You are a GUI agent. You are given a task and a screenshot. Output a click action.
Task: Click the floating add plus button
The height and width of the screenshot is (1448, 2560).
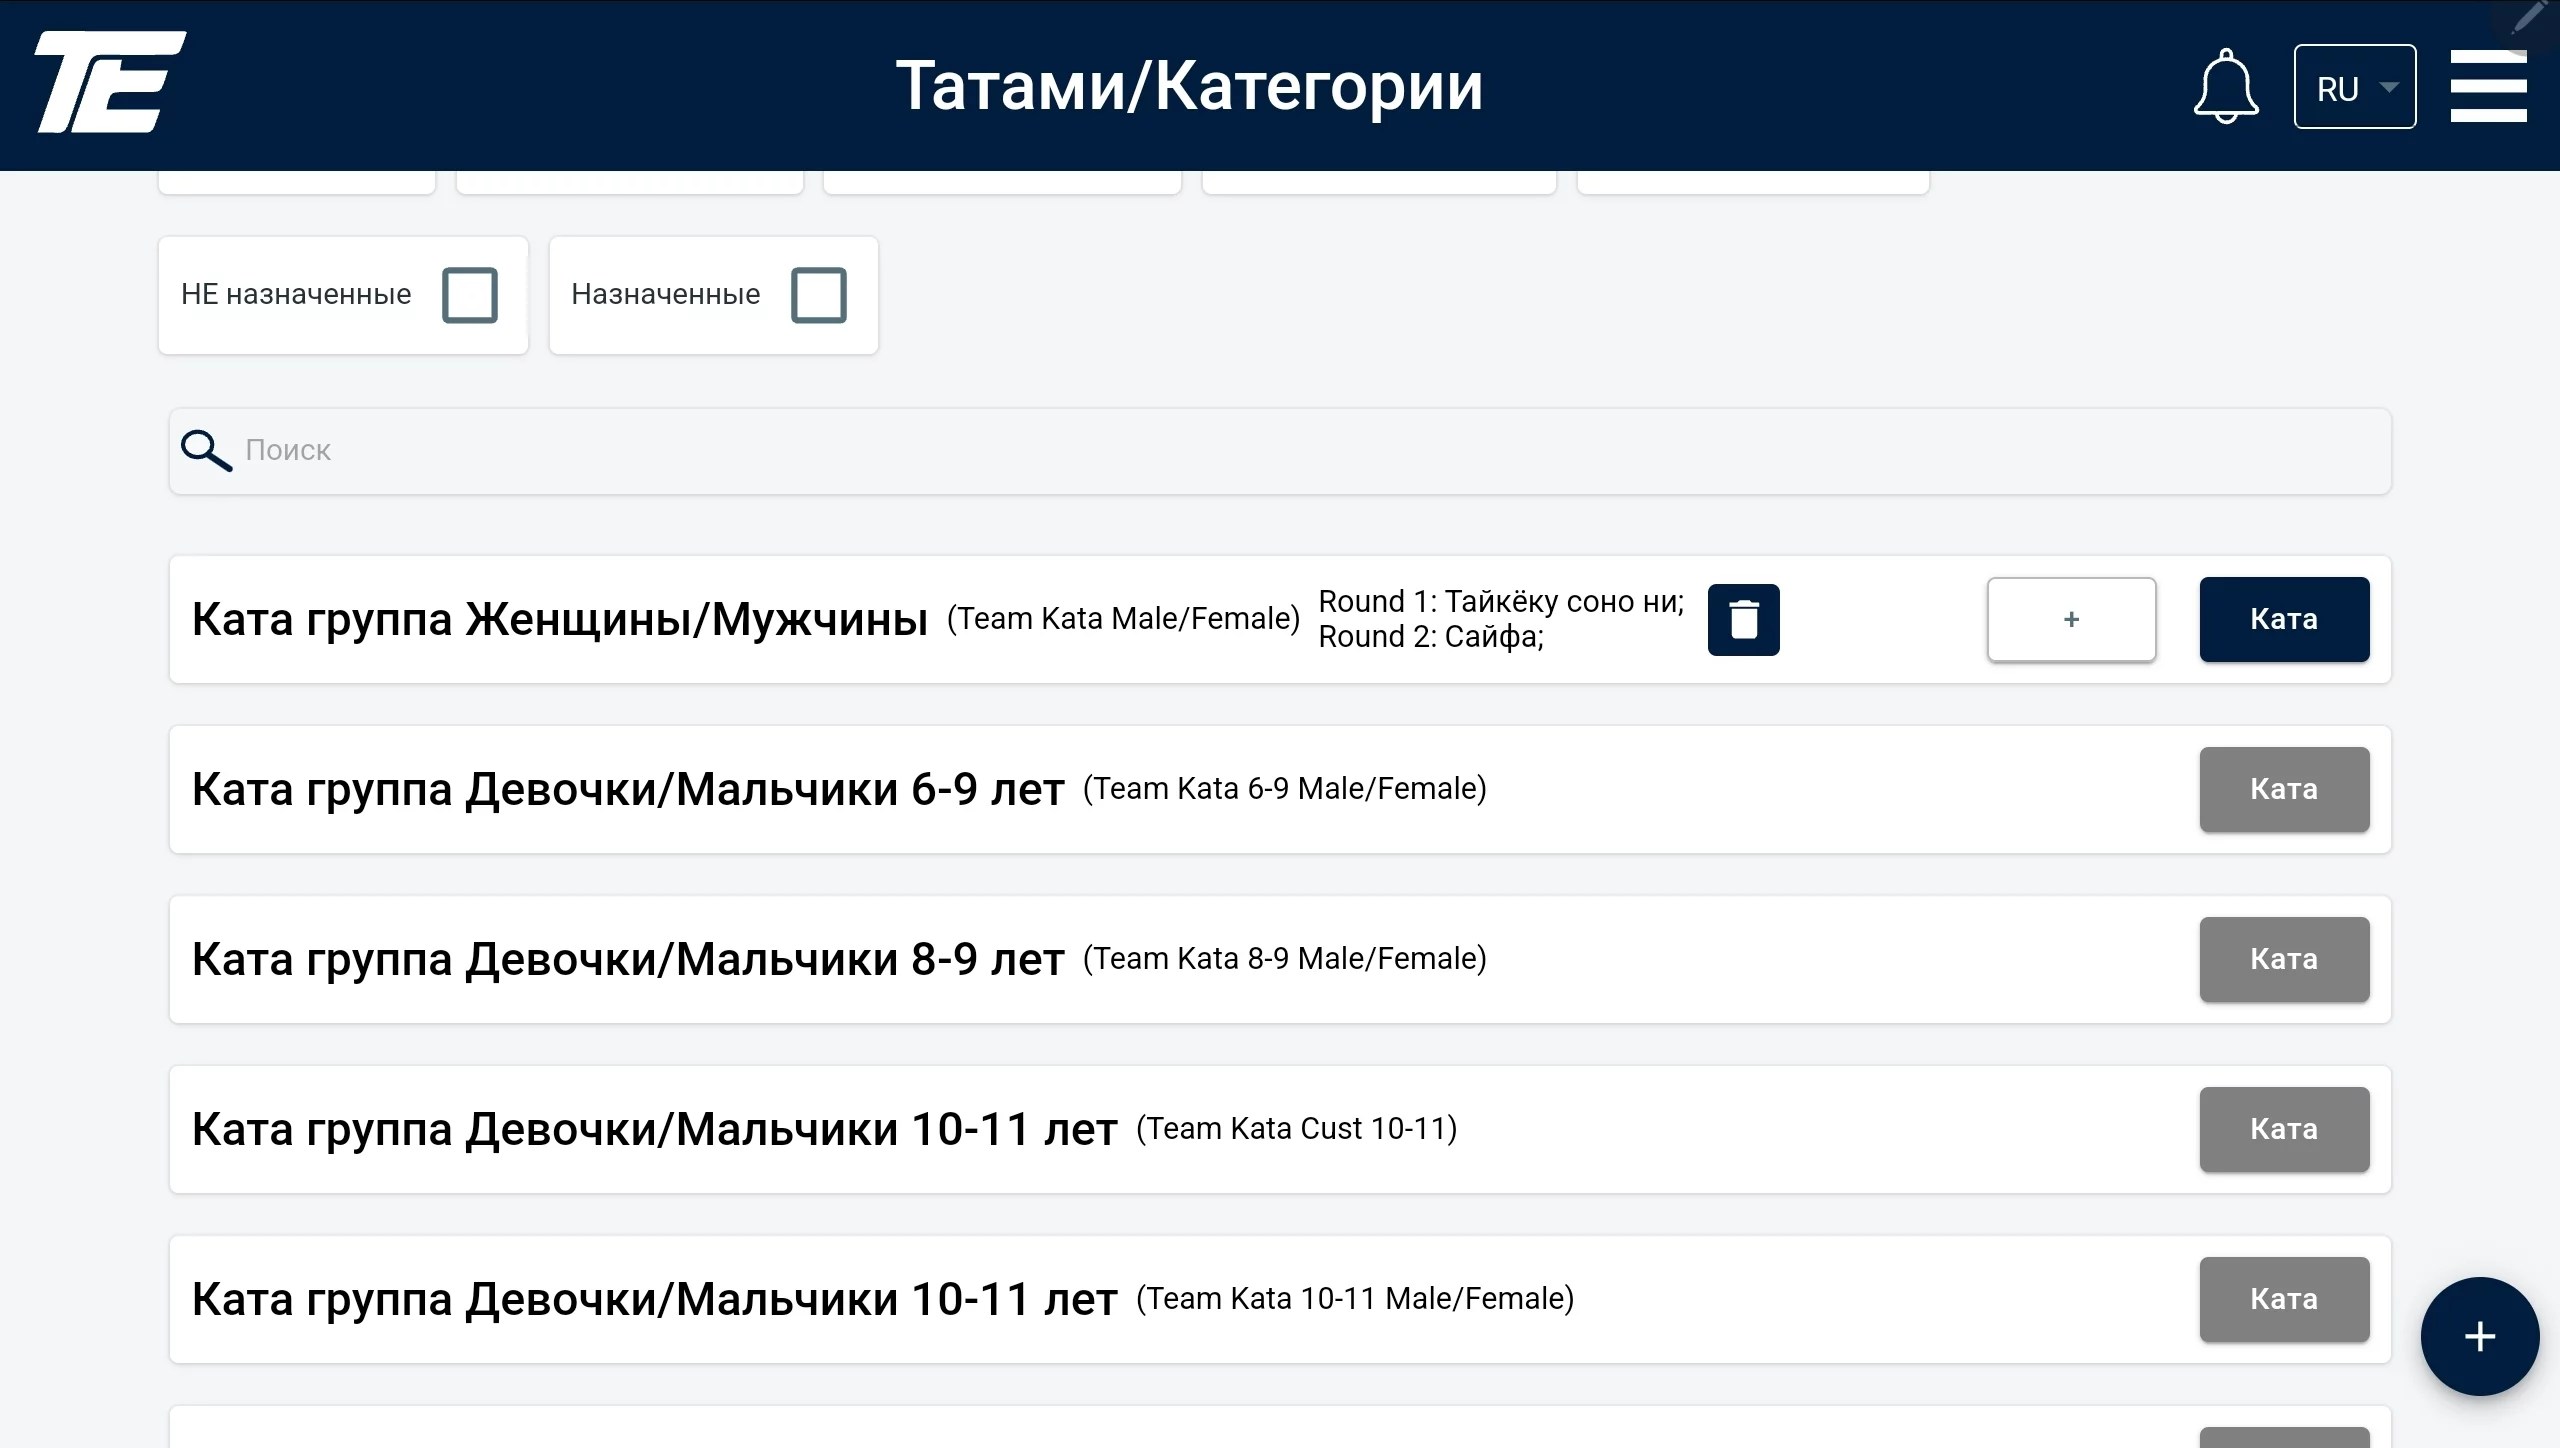coord(2479,1336)
